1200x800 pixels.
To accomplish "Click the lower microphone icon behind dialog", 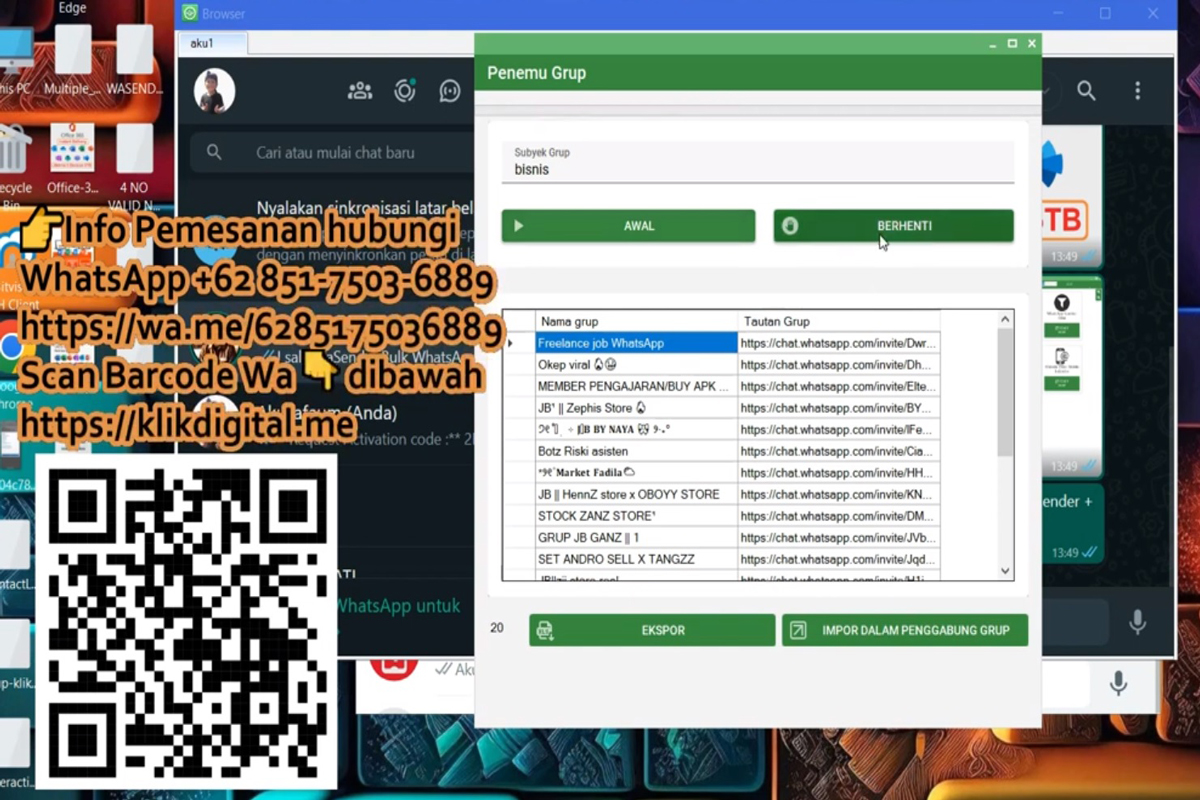I will pos(1118,684).
